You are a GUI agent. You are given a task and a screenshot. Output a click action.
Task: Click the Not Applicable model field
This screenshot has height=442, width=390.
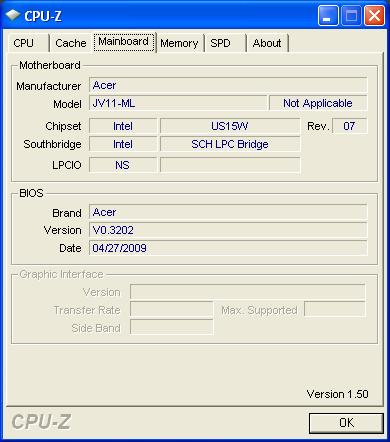[318, 103]
